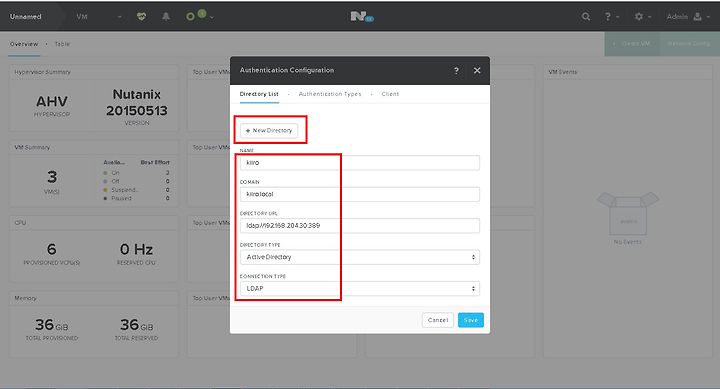Expand the tasks indicator dropdown arrow
Screen dimensions: 720x389
211,17
